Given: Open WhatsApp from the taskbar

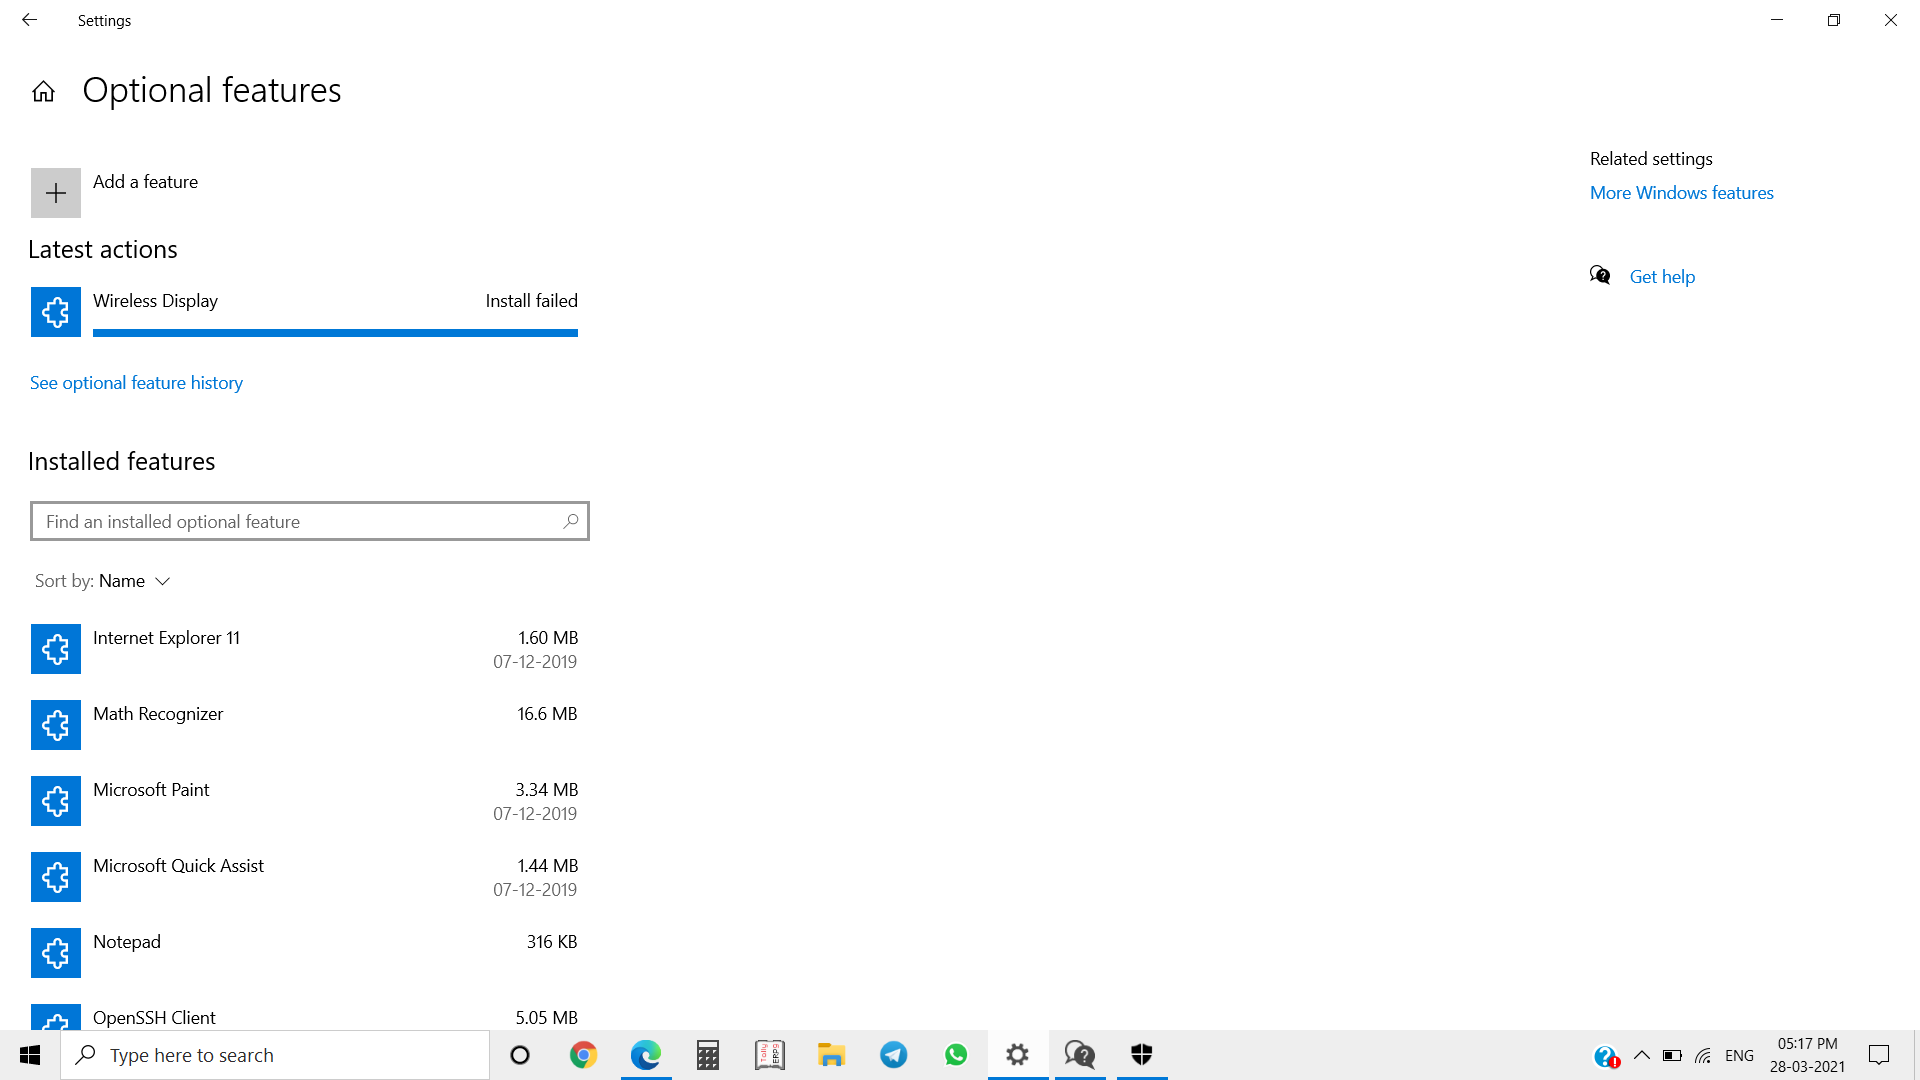Looking at the screenshot, I should [956, 1055].
